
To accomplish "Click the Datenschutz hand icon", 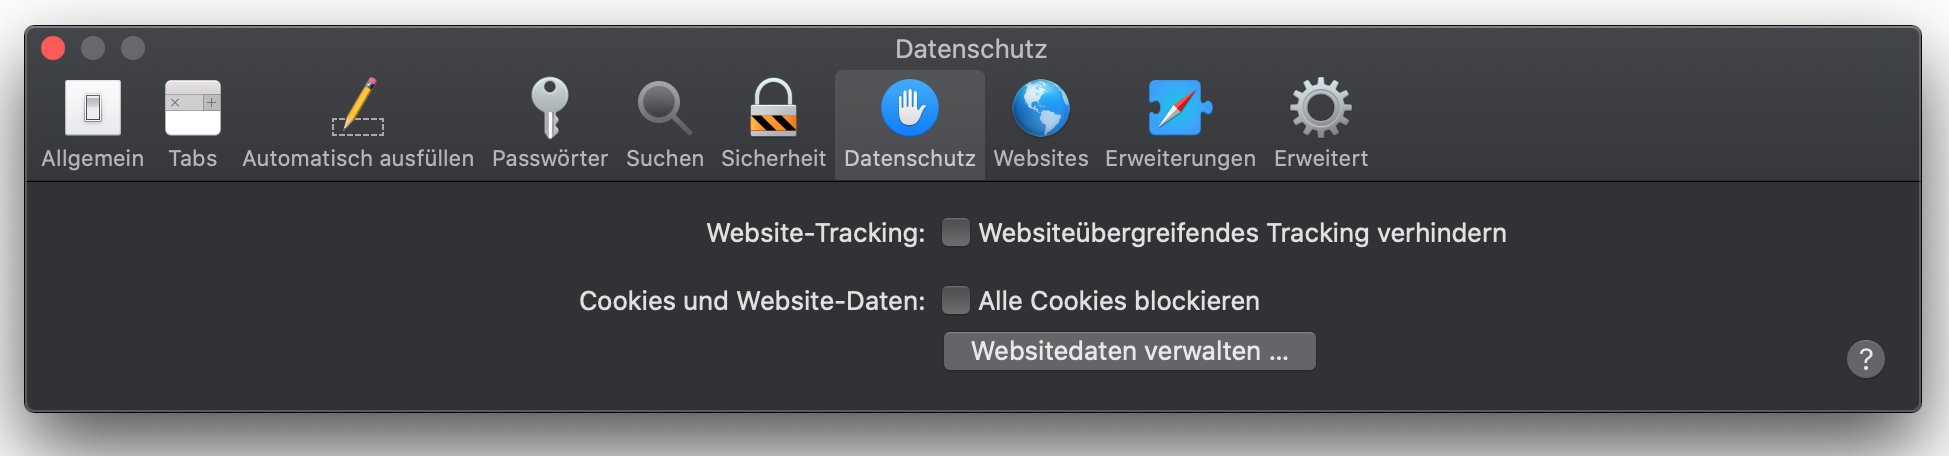I will click(x=909, y=108).
